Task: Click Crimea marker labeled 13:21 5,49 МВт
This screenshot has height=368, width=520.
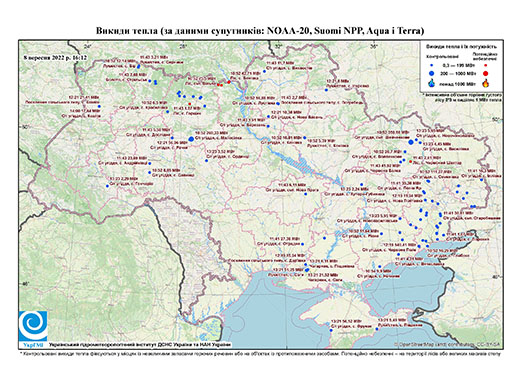Action: [x=377, y=329]
